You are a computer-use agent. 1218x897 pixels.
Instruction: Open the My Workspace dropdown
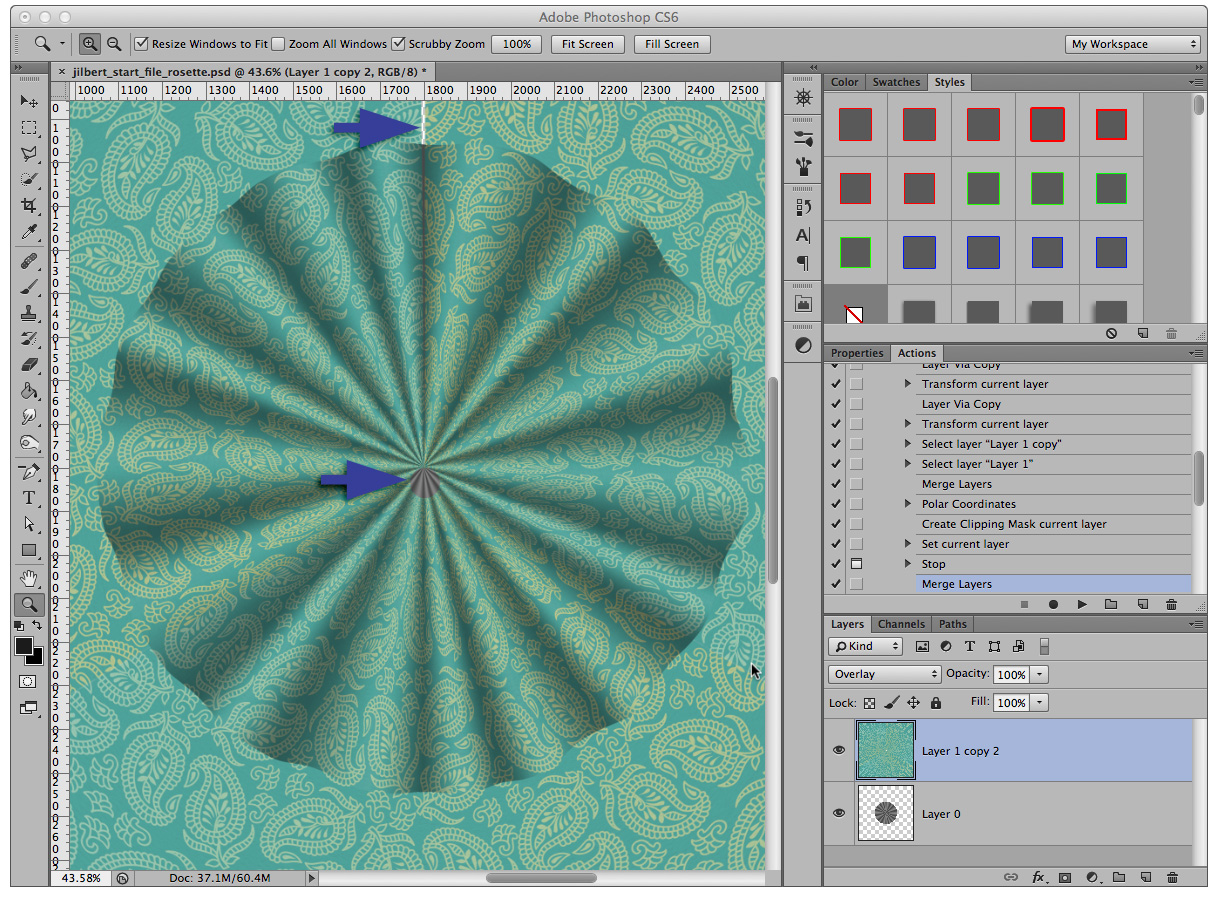[1132, 44]
